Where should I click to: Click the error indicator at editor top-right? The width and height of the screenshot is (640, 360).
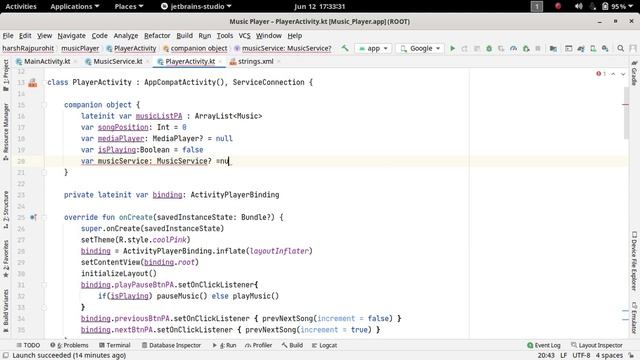pos(601,74)
